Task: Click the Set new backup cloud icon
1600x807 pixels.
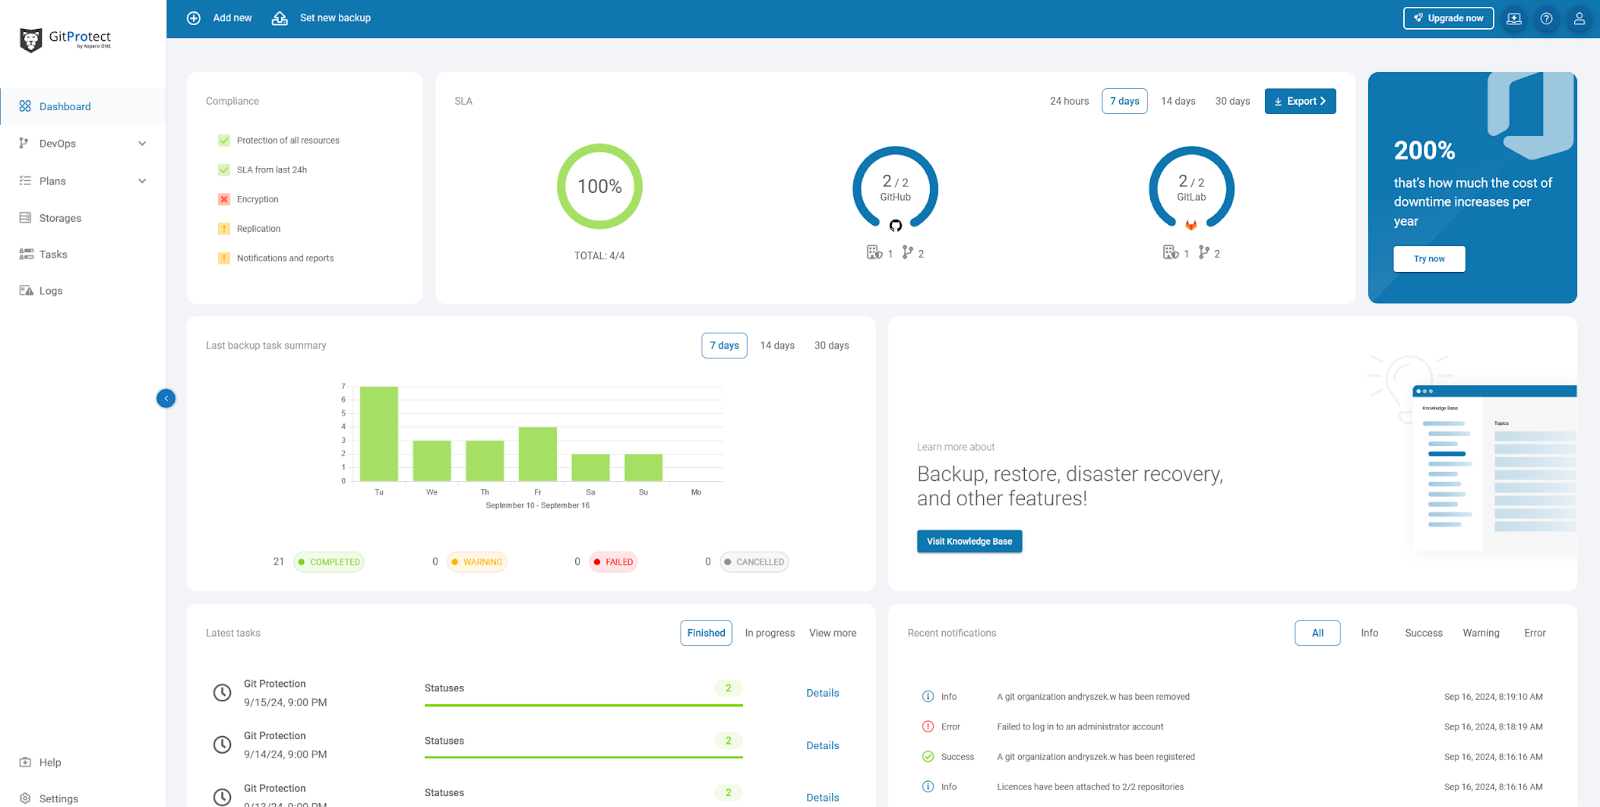Action: [280, 18]
